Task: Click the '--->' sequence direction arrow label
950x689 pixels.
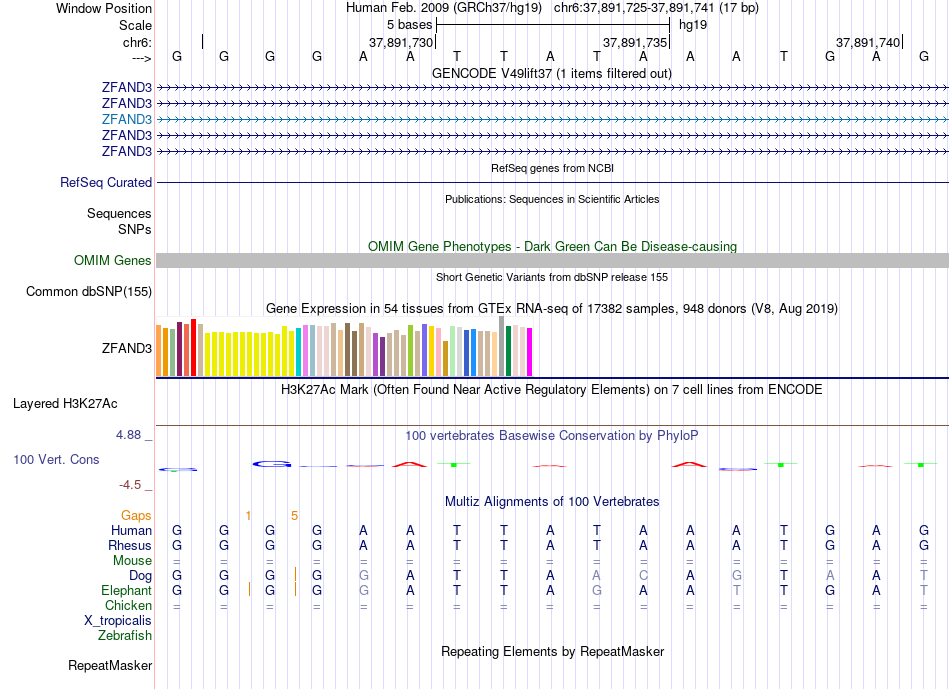Action: click(142, 58)
